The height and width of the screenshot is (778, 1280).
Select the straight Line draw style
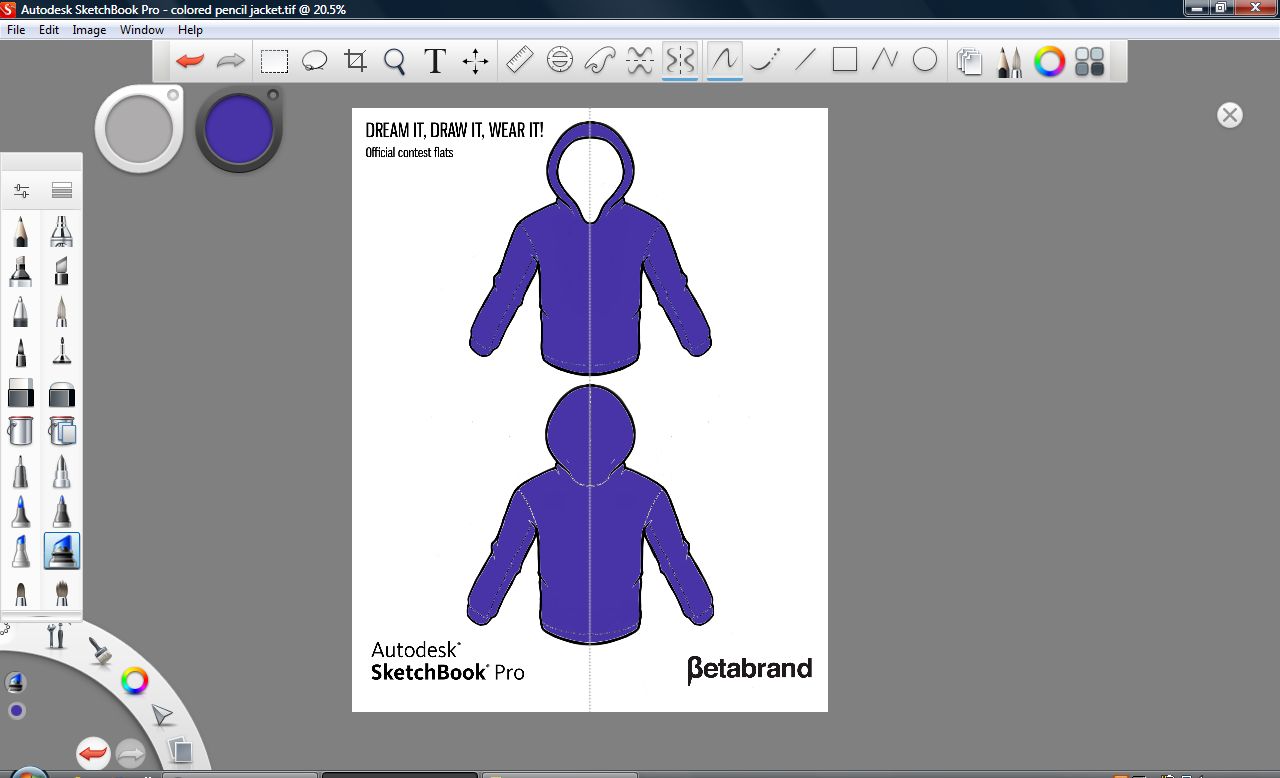click(x=805, y=61)
